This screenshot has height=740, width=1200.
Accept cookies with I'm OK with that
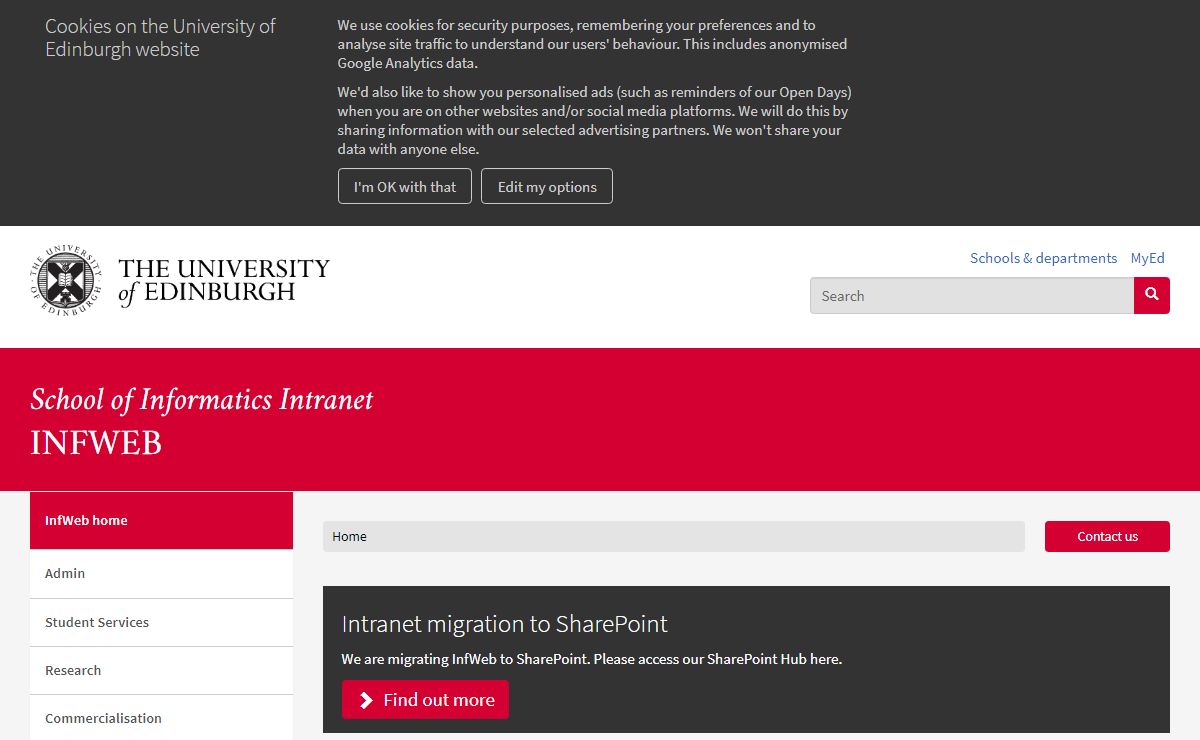[405, 186]
